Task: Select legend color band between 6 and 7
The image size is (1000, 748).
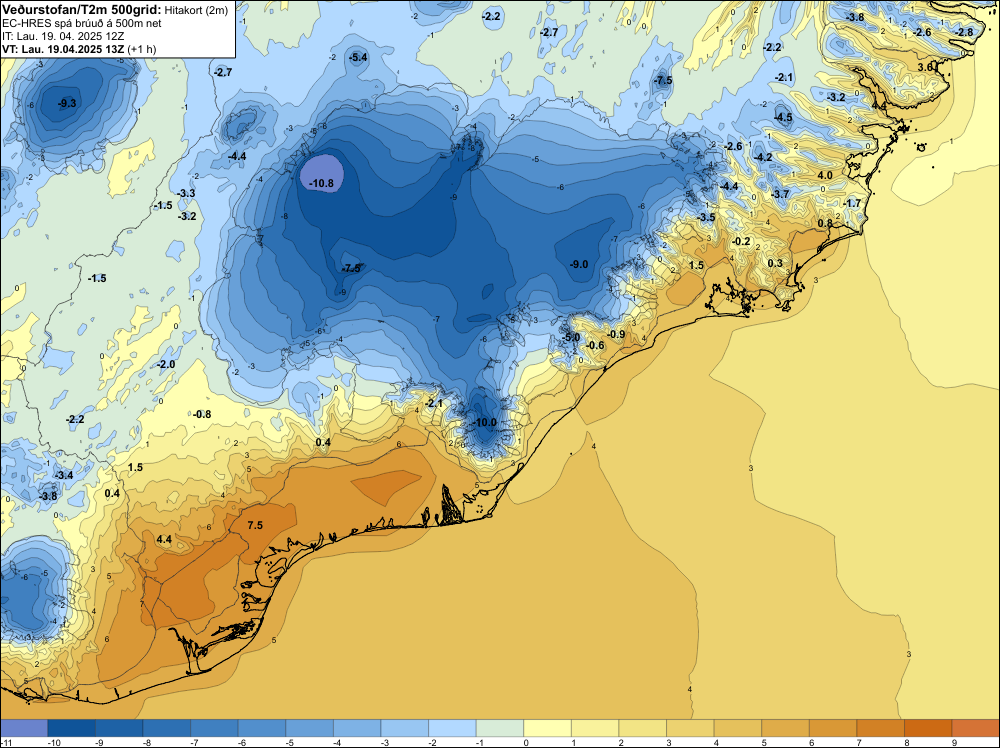Action: click(x=833, y=728)
